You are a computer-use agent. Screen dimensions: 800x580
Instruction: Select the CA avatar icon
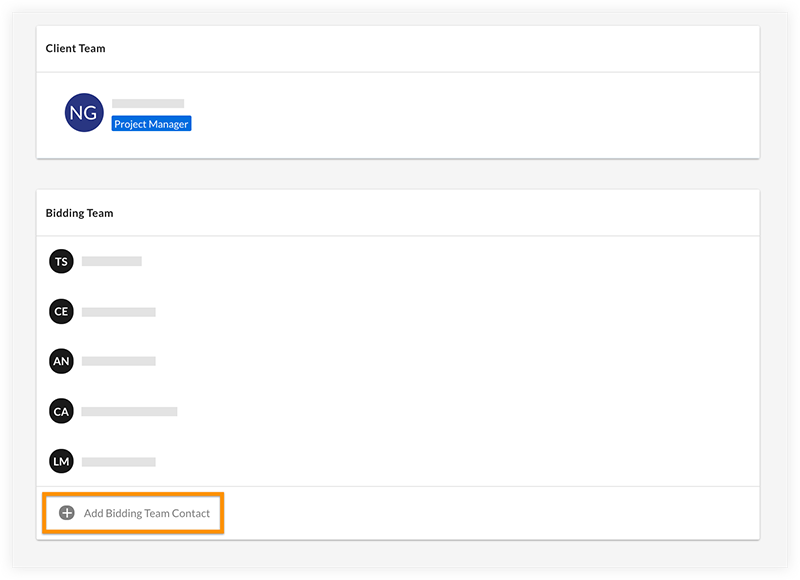[x=61, y=411]
